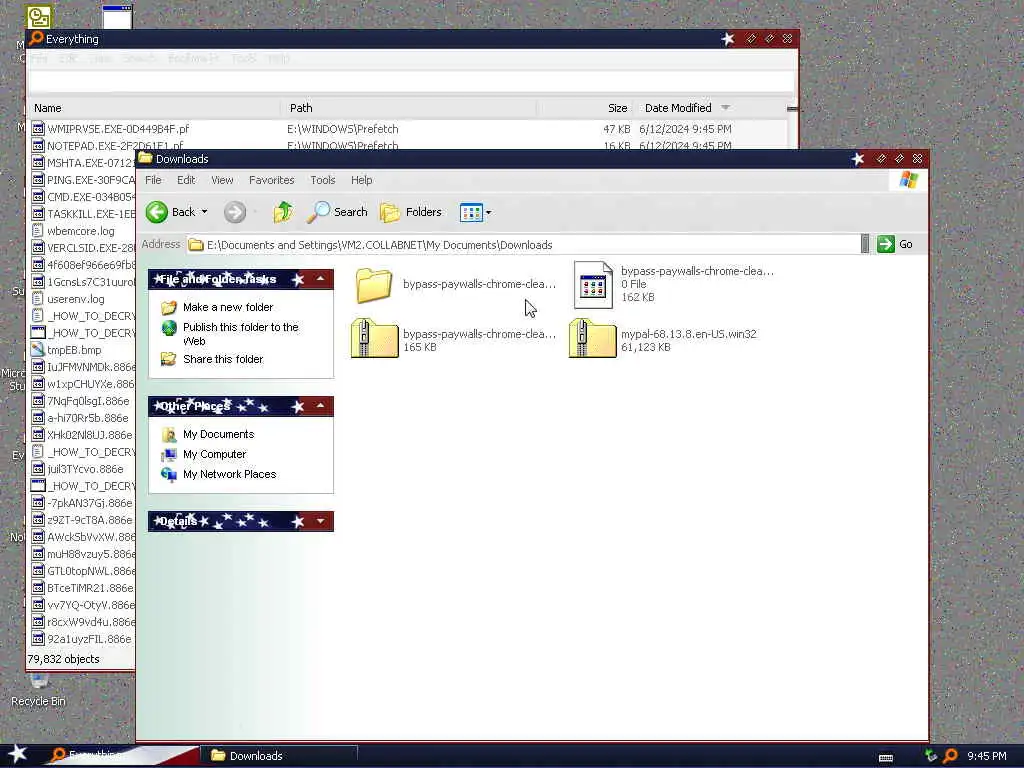Select the bypass-paywalls-chrome-clean folder icon
The height and width of the screenshot is (768, 1024).
374,285
